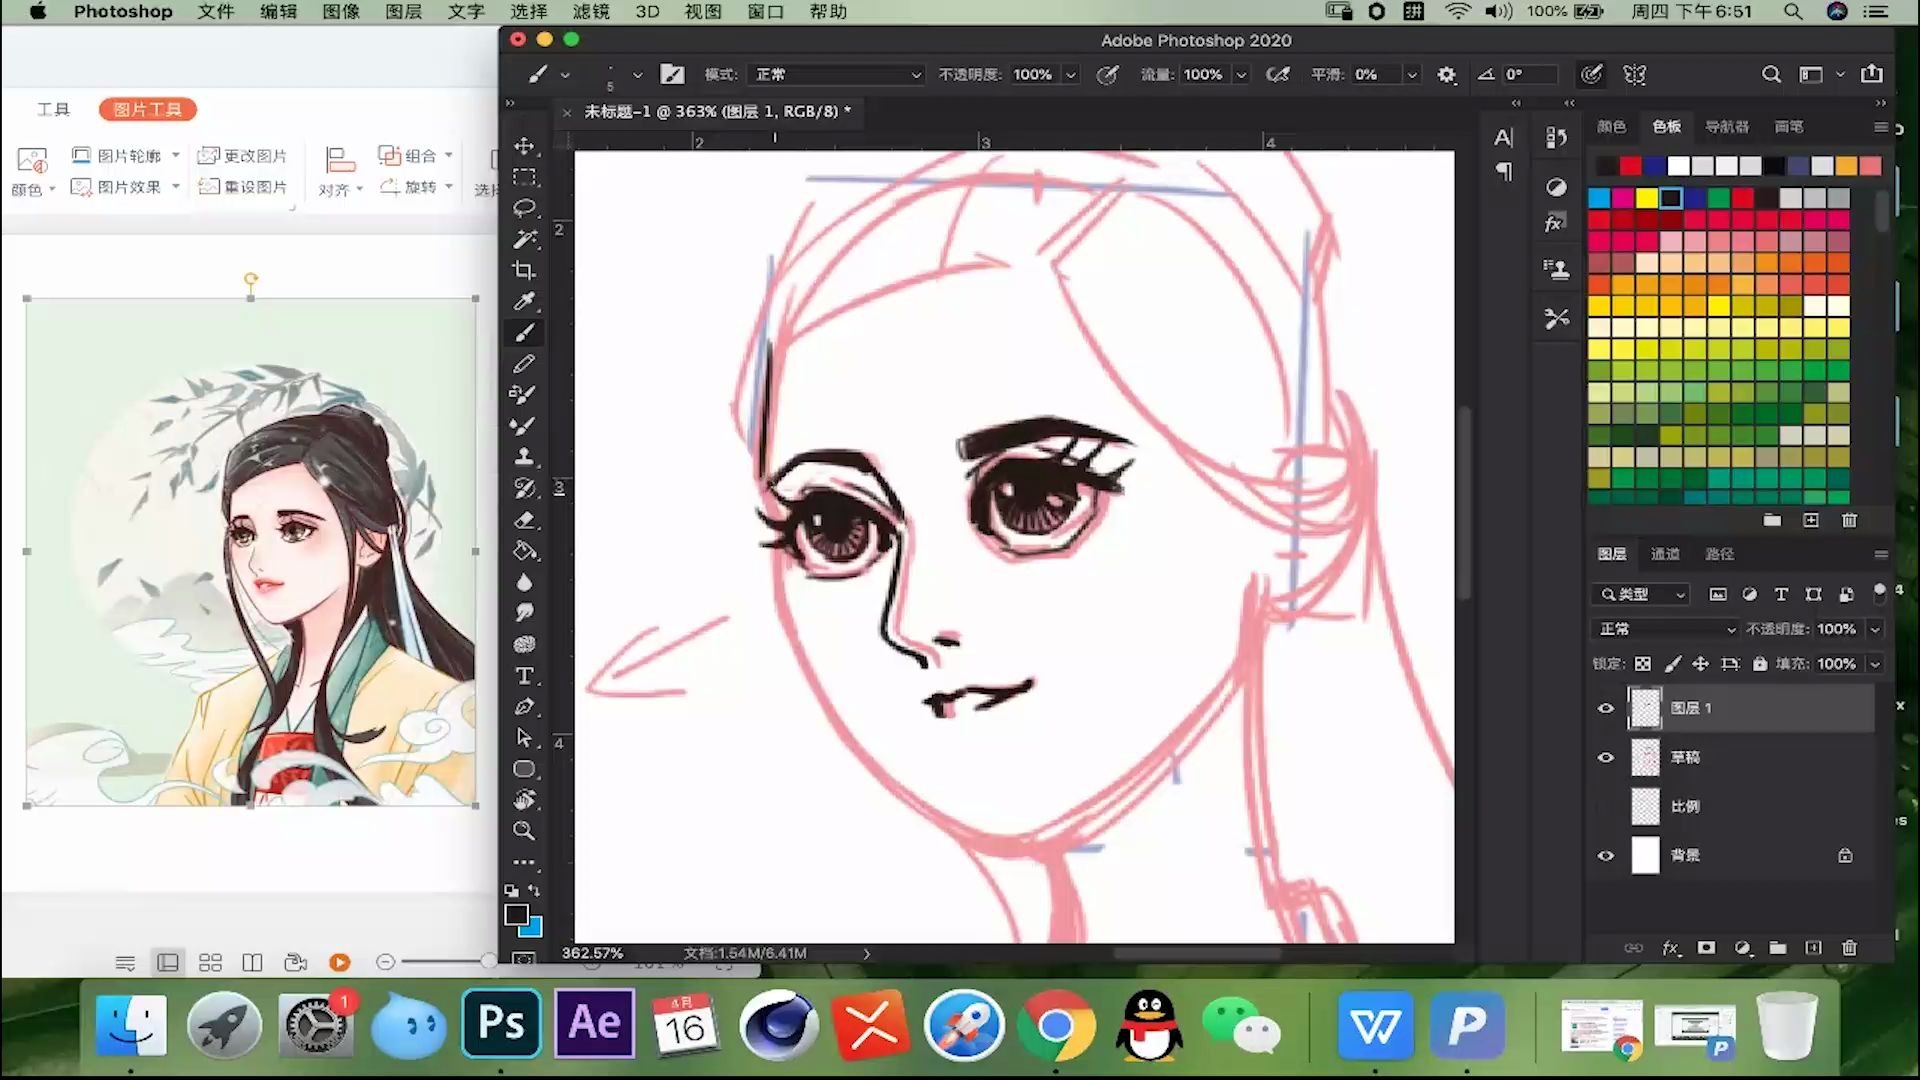Select the Move tool
The width and height of the screenshot is (1920, 1080).
[524, 146]
